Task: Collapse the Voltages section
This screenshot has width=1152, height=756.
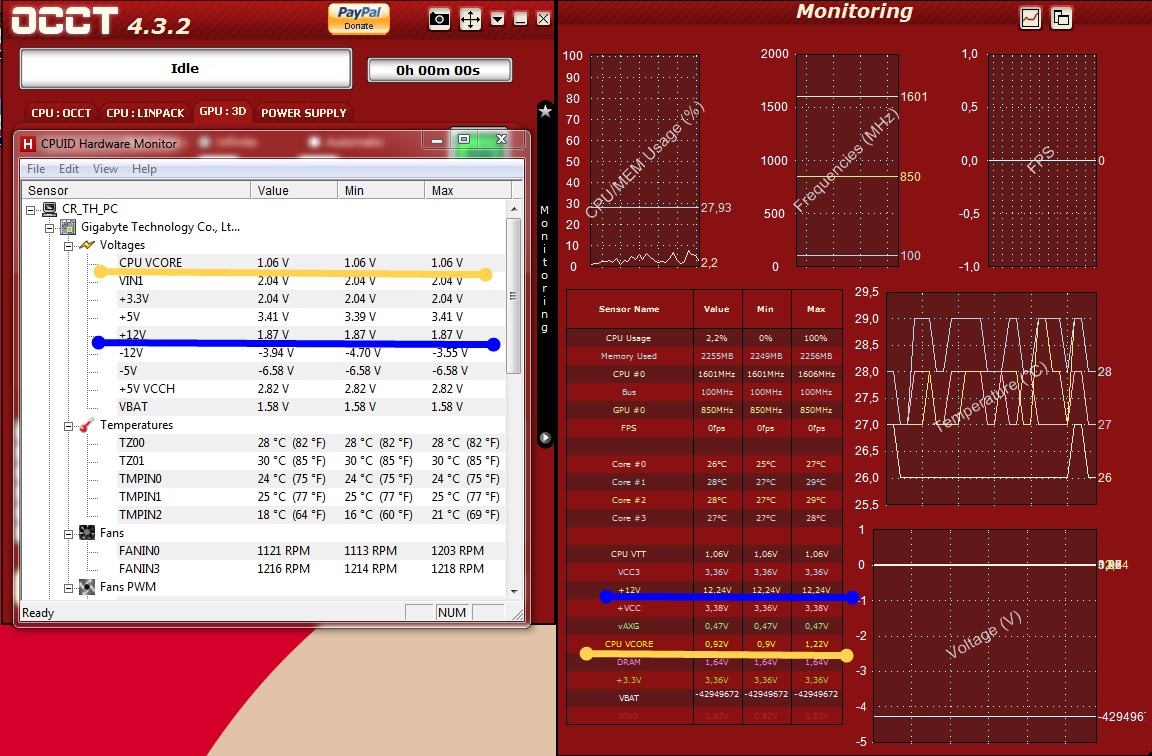Action: (68, 246)
